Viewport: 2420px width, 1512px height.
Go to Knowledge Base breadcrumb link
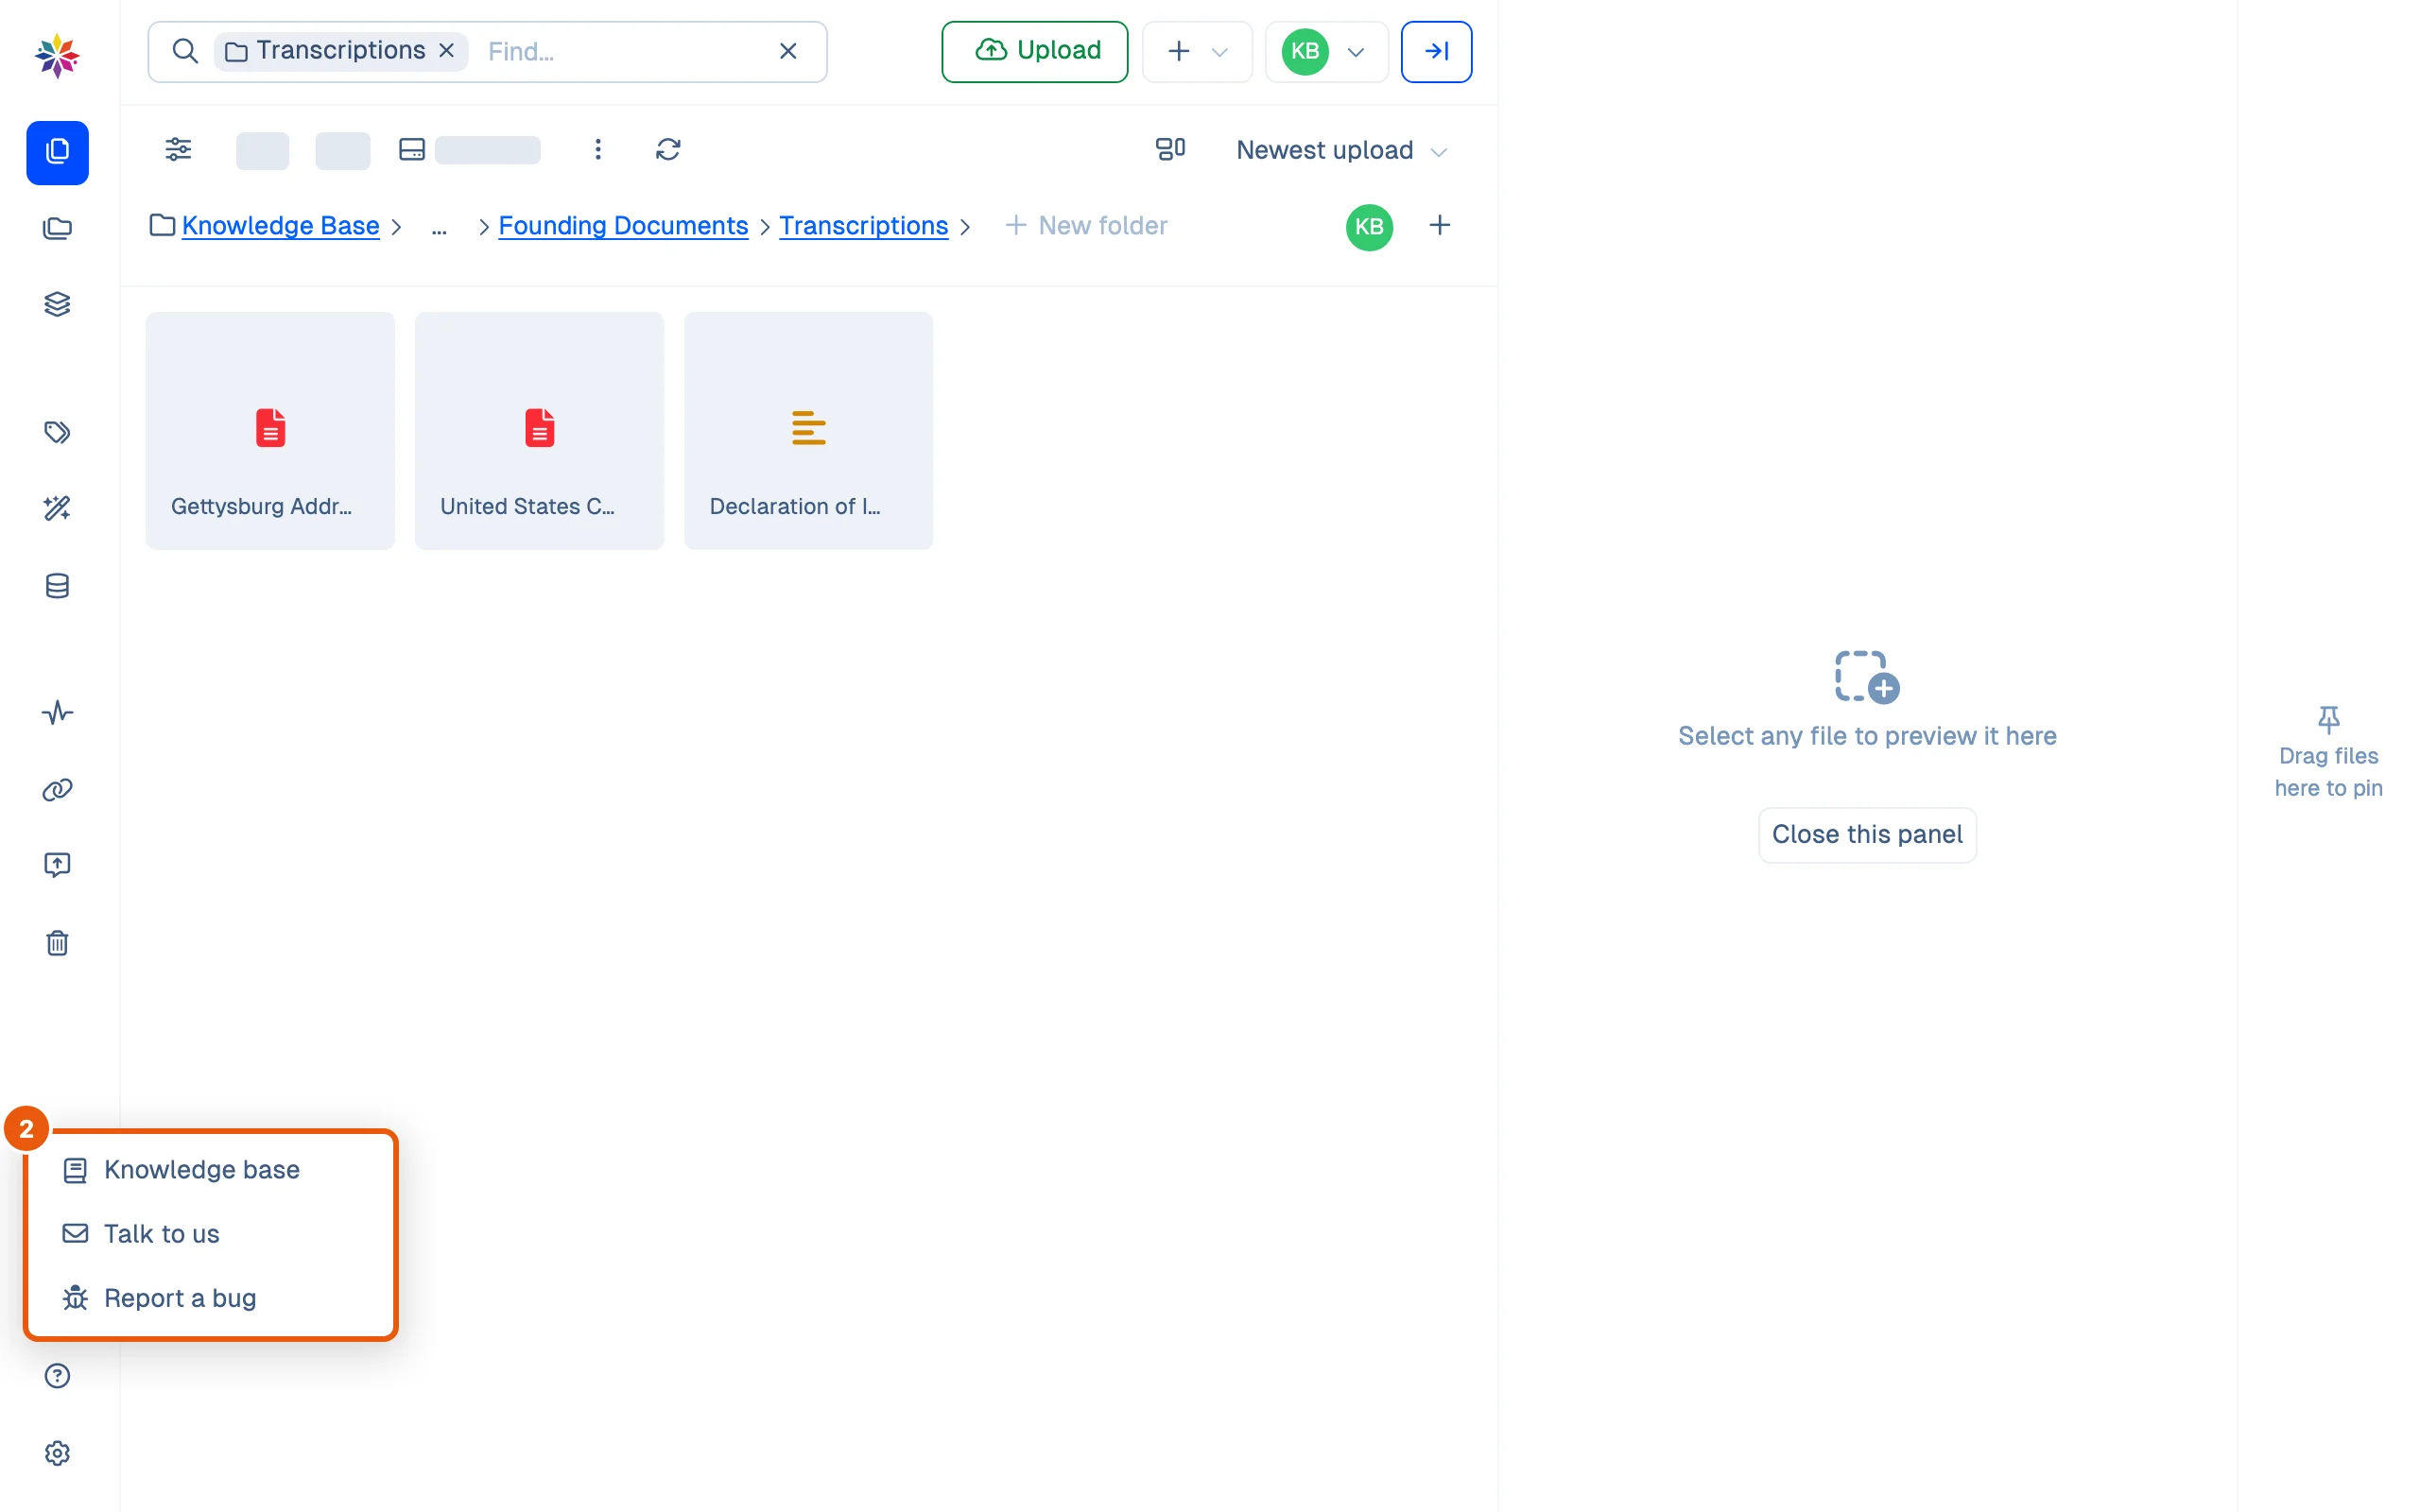click(x=280, y=226)
